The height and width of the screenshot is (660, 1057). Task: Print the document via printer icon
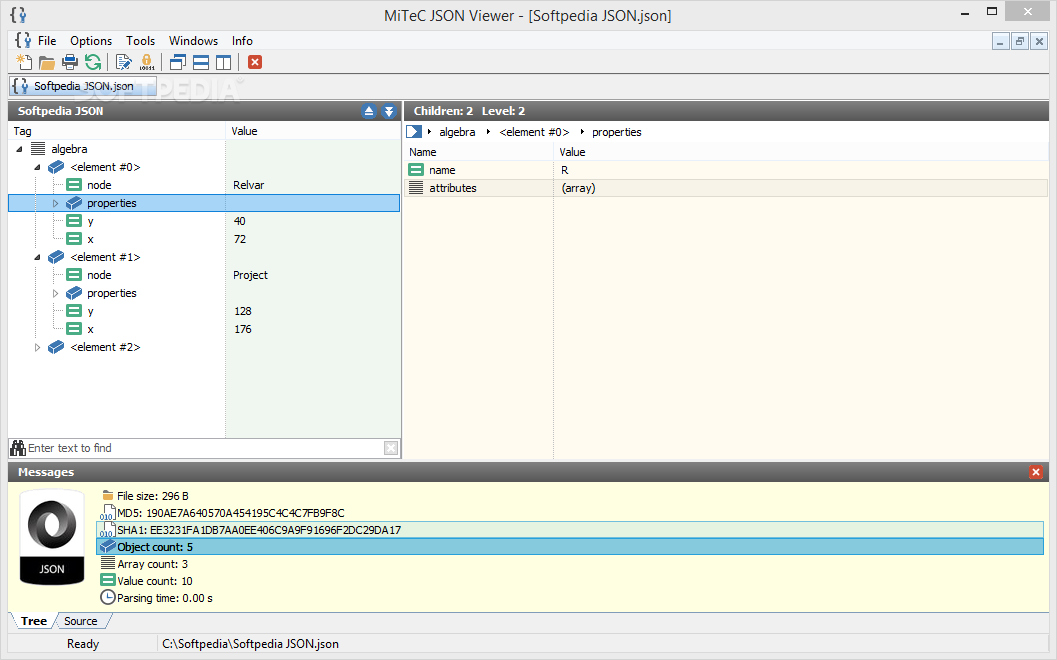coord(69,63)
